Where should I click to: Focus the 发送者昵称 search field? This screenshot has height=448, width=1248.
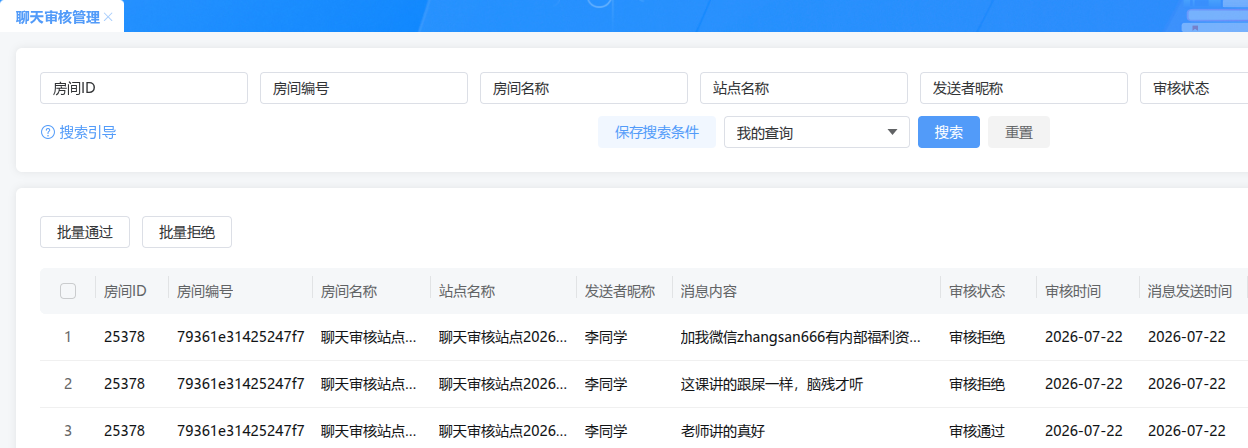(1024, 88)
